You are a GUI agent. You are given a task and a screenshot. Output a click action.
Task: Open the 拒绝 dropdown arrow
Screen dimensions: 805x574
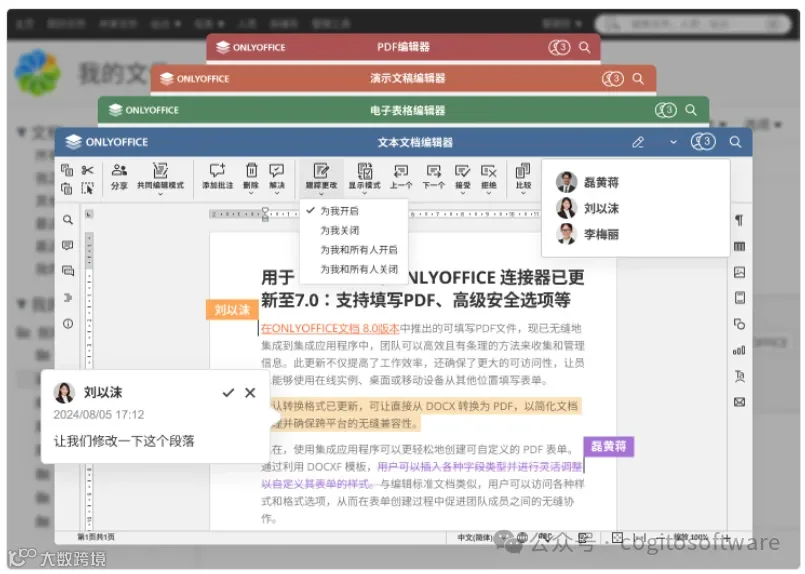(x=489, y=194)
